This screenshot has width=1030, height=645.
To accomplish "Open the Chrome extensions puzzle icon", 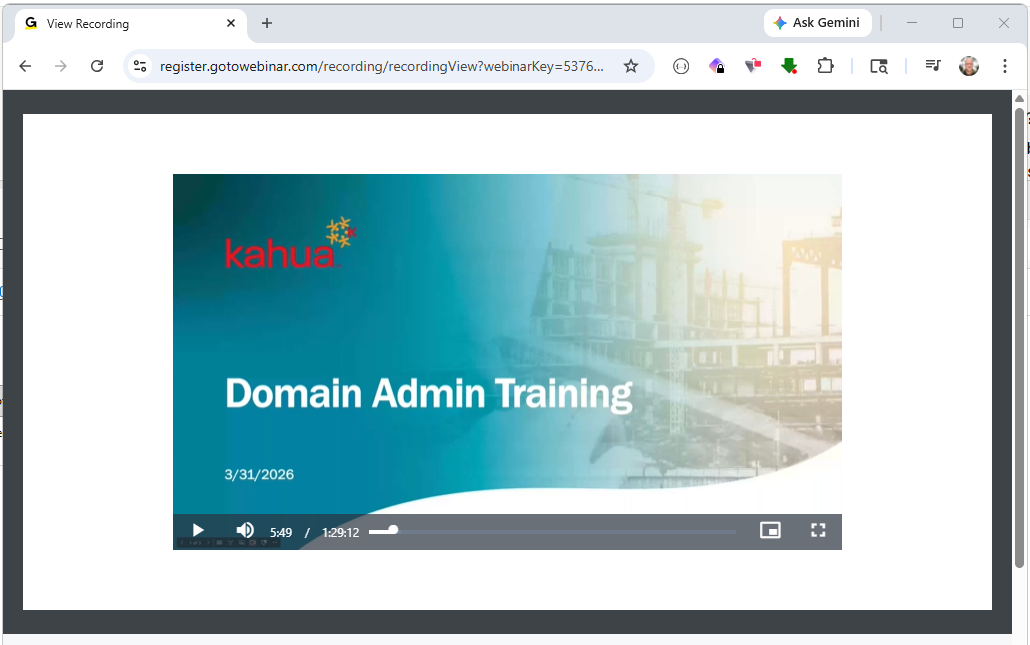I will pos(825,66).
